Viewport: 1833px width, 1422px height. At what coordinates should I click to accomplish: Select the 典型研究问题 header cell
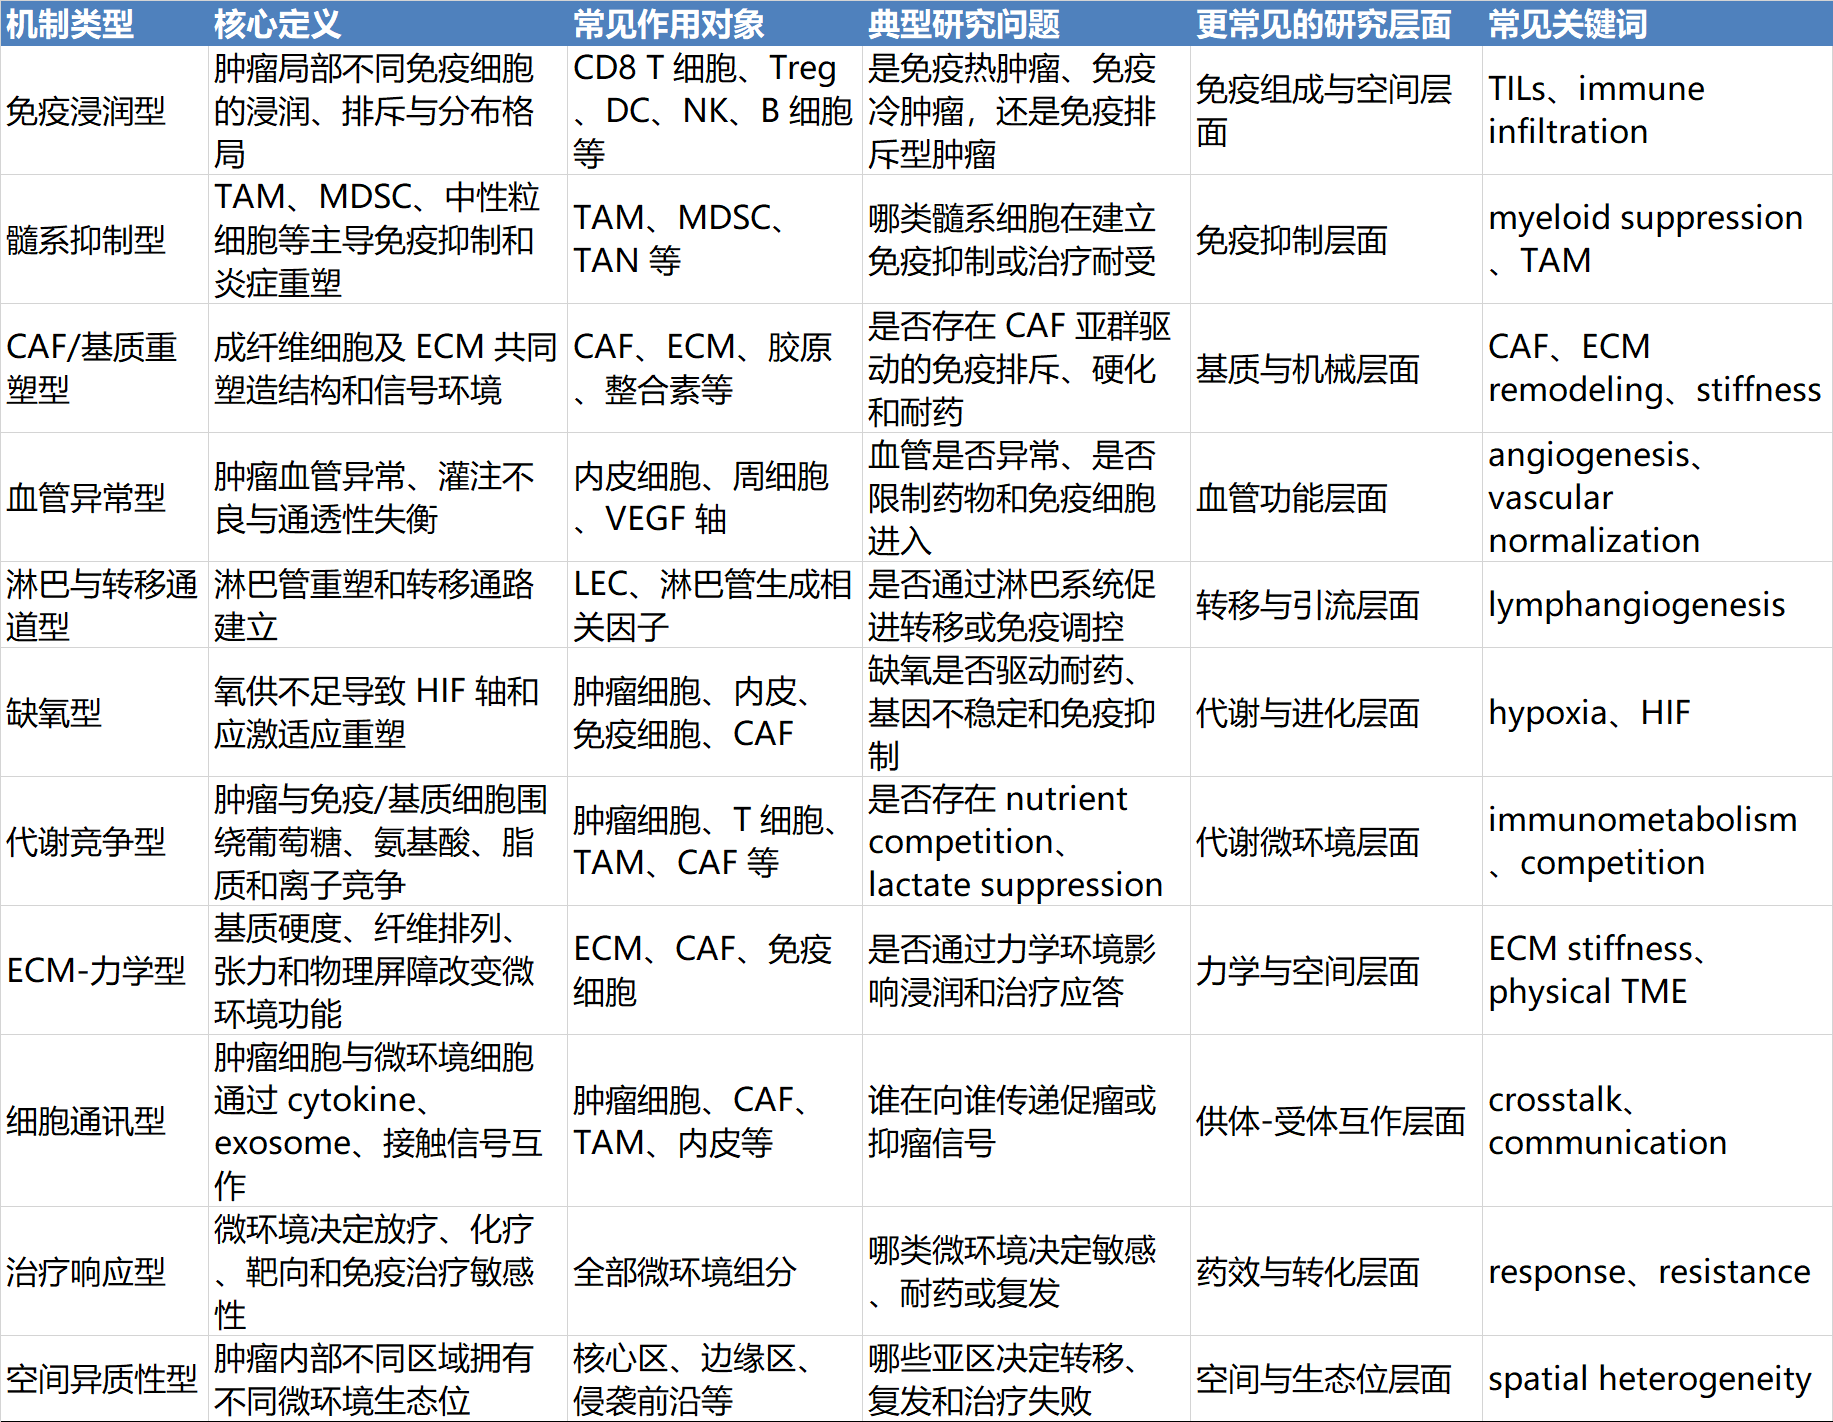(963, 24)
